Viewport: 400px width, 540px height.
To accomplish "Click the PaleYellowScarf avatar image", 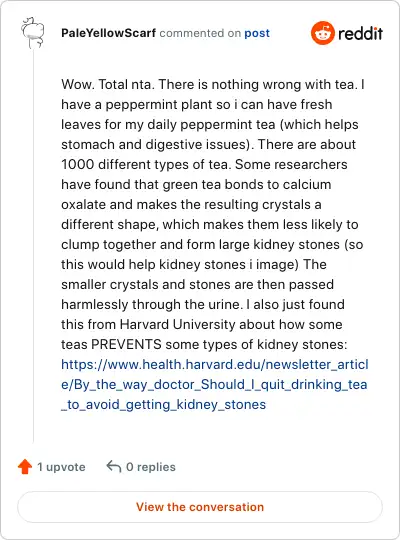I will [x=33, y=33].
